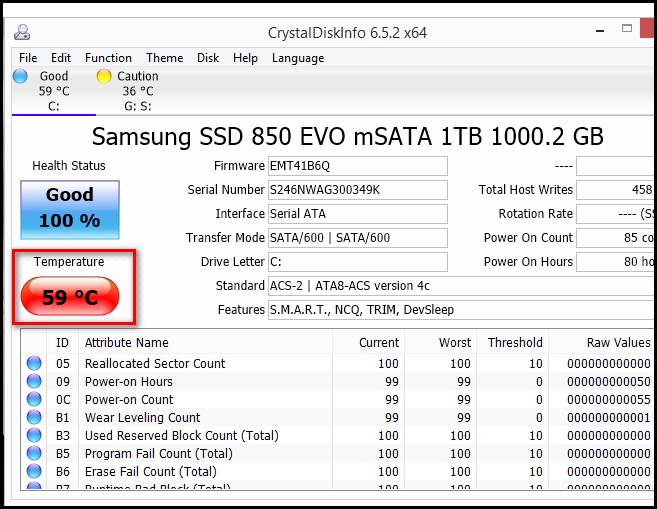Open the Theme menu

click(x=164, y=58)
